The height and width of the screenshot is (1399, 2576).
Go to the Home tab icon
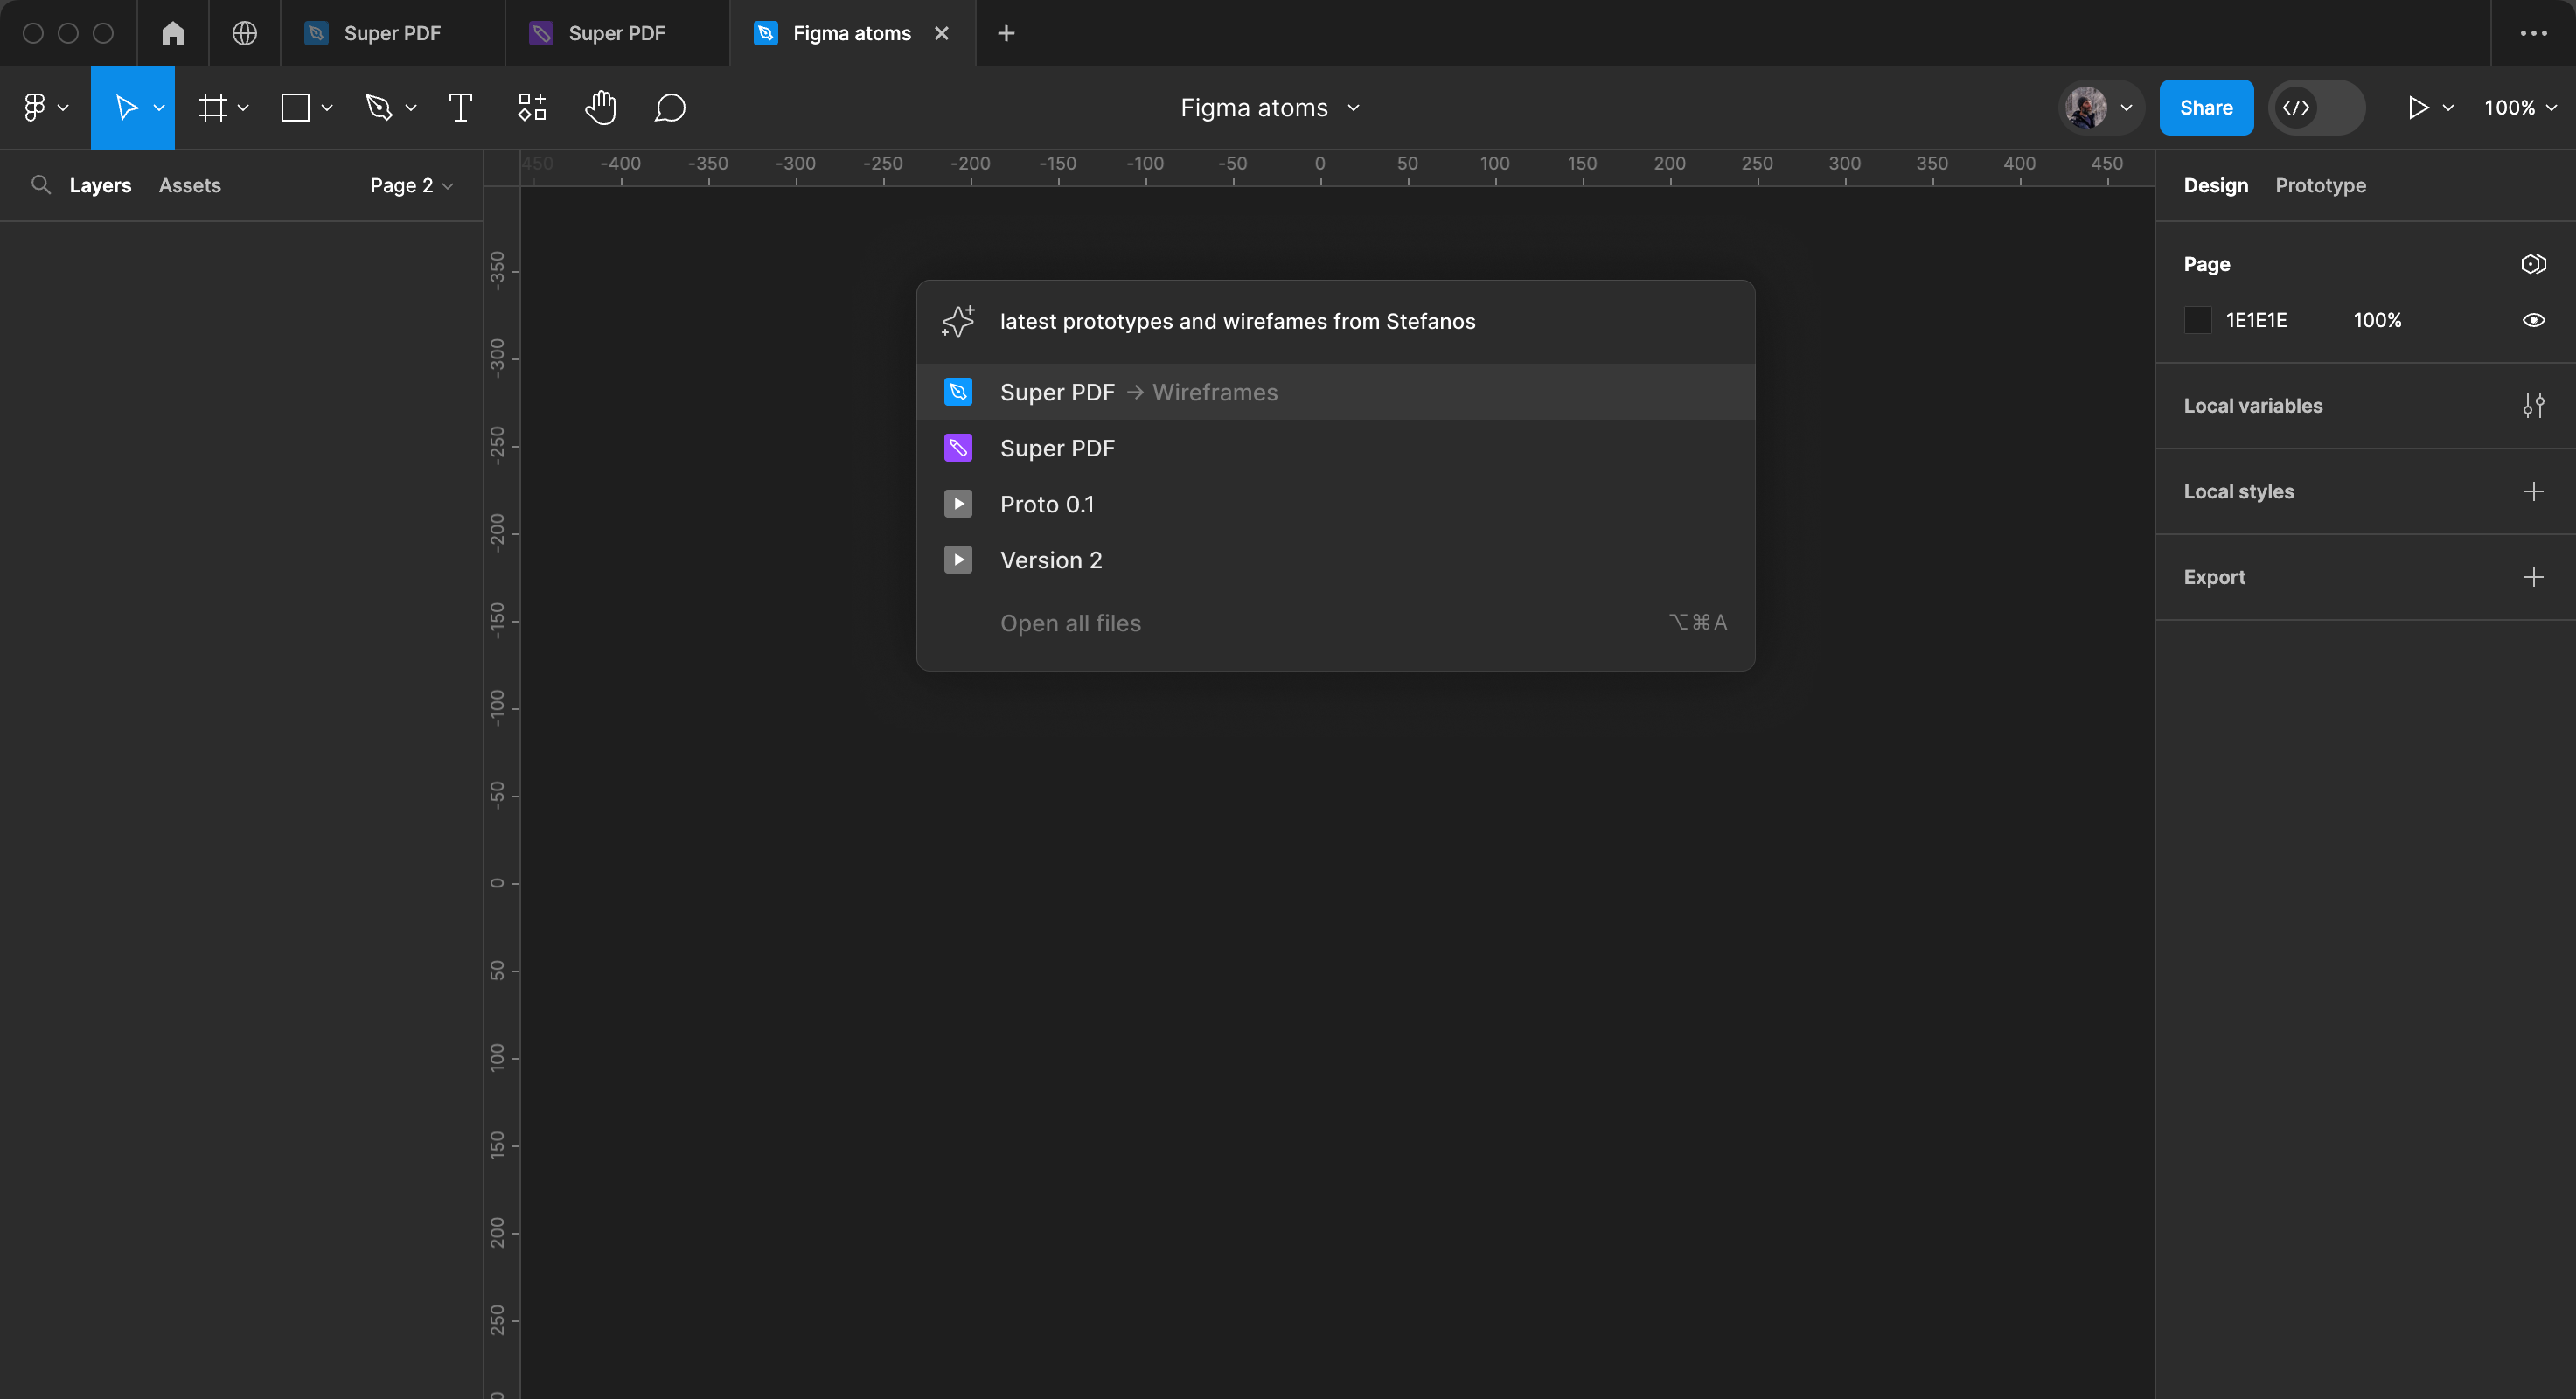point(173,33)
